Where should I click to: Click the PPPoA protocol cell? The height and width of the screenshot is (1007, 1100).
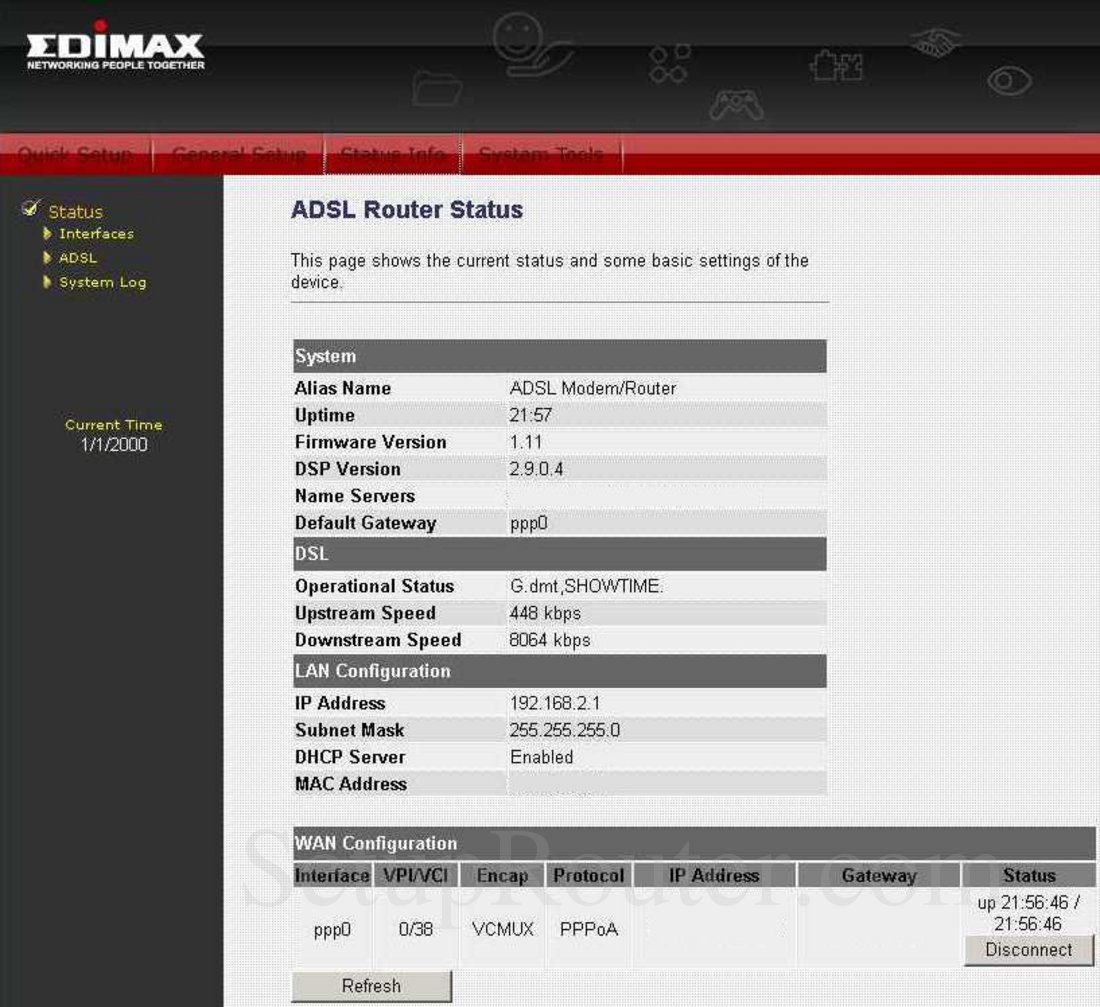pyautogui.click(x=589, y=929)
